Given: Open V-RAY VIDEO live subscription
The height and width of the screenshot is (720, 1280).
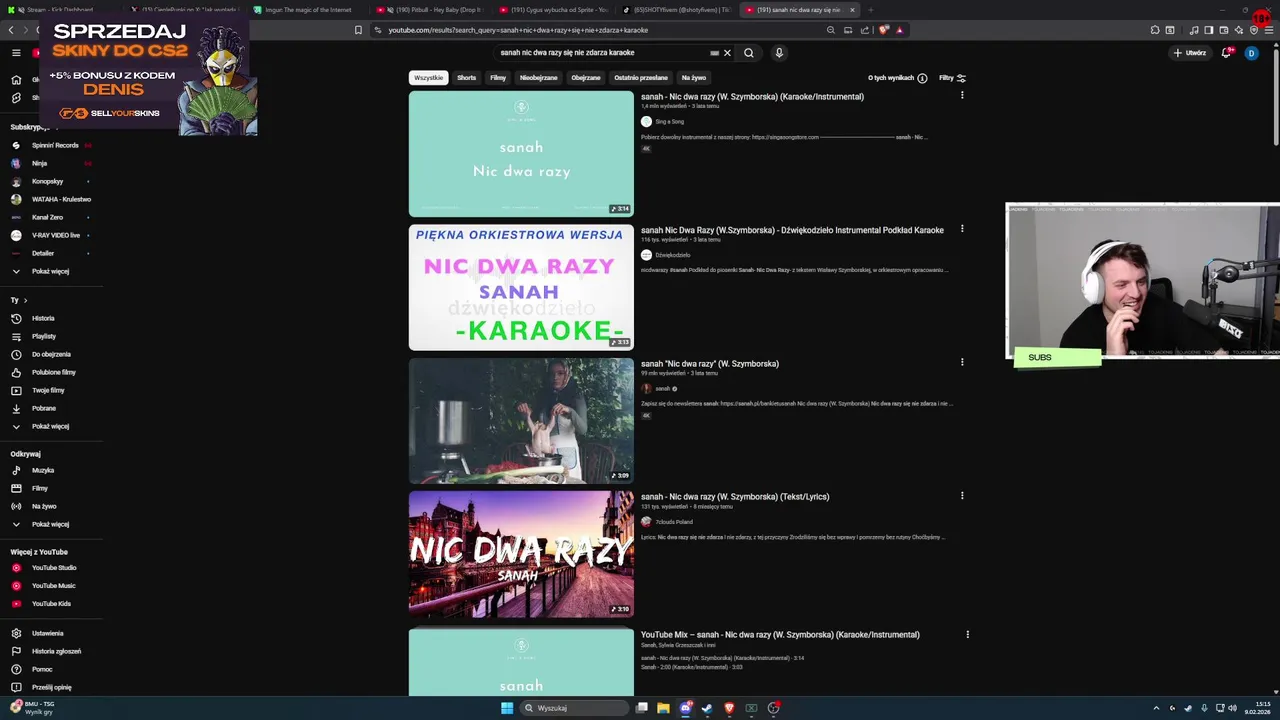Looking at the screenshot, I should pos(51,235).
